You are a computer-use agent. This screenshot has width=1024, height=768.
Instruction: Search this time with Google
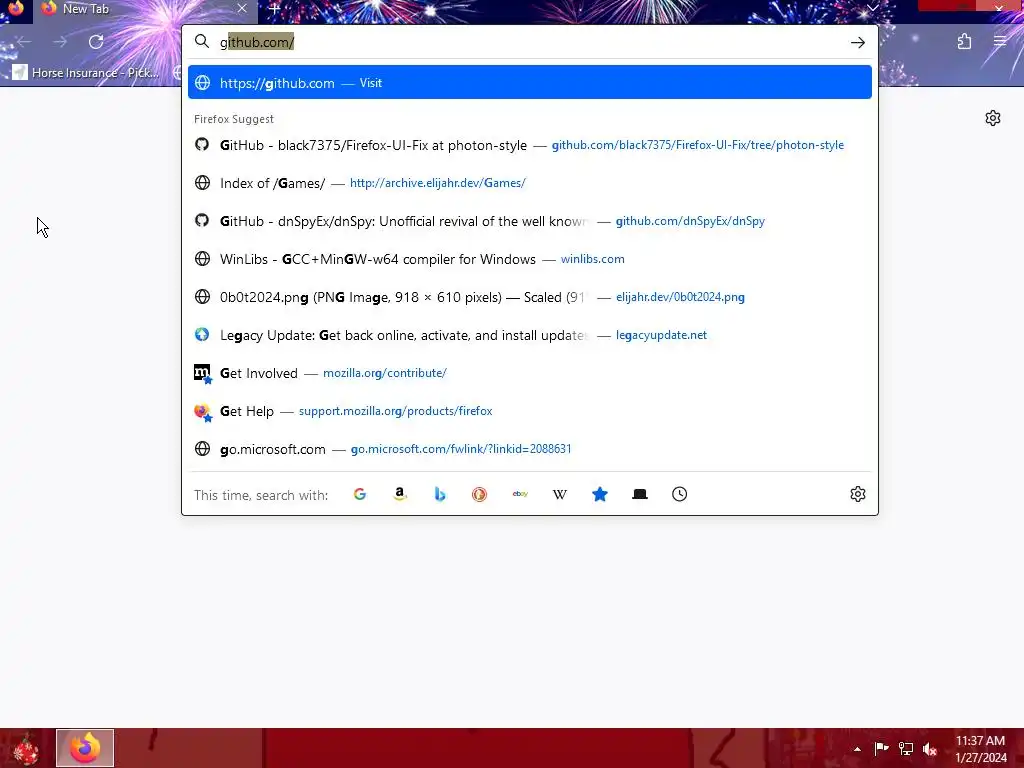360,494
